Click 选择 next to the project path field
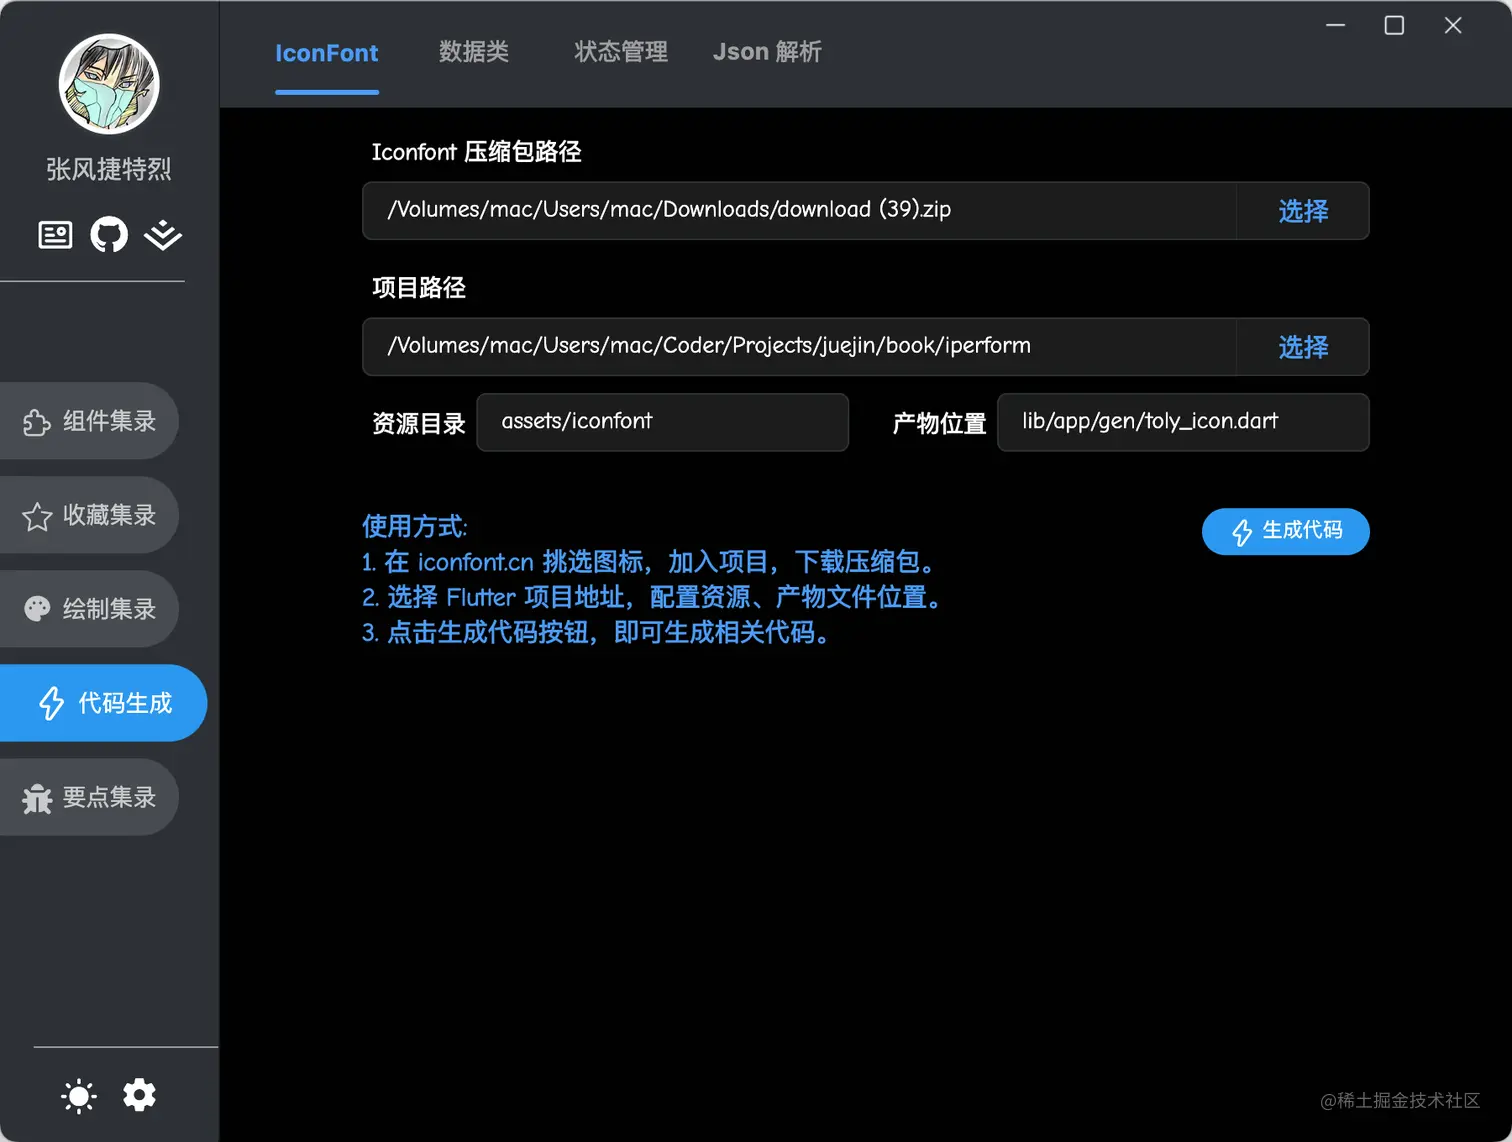The height and width of the screenshot is (1142, 1512). point(1302,347)
